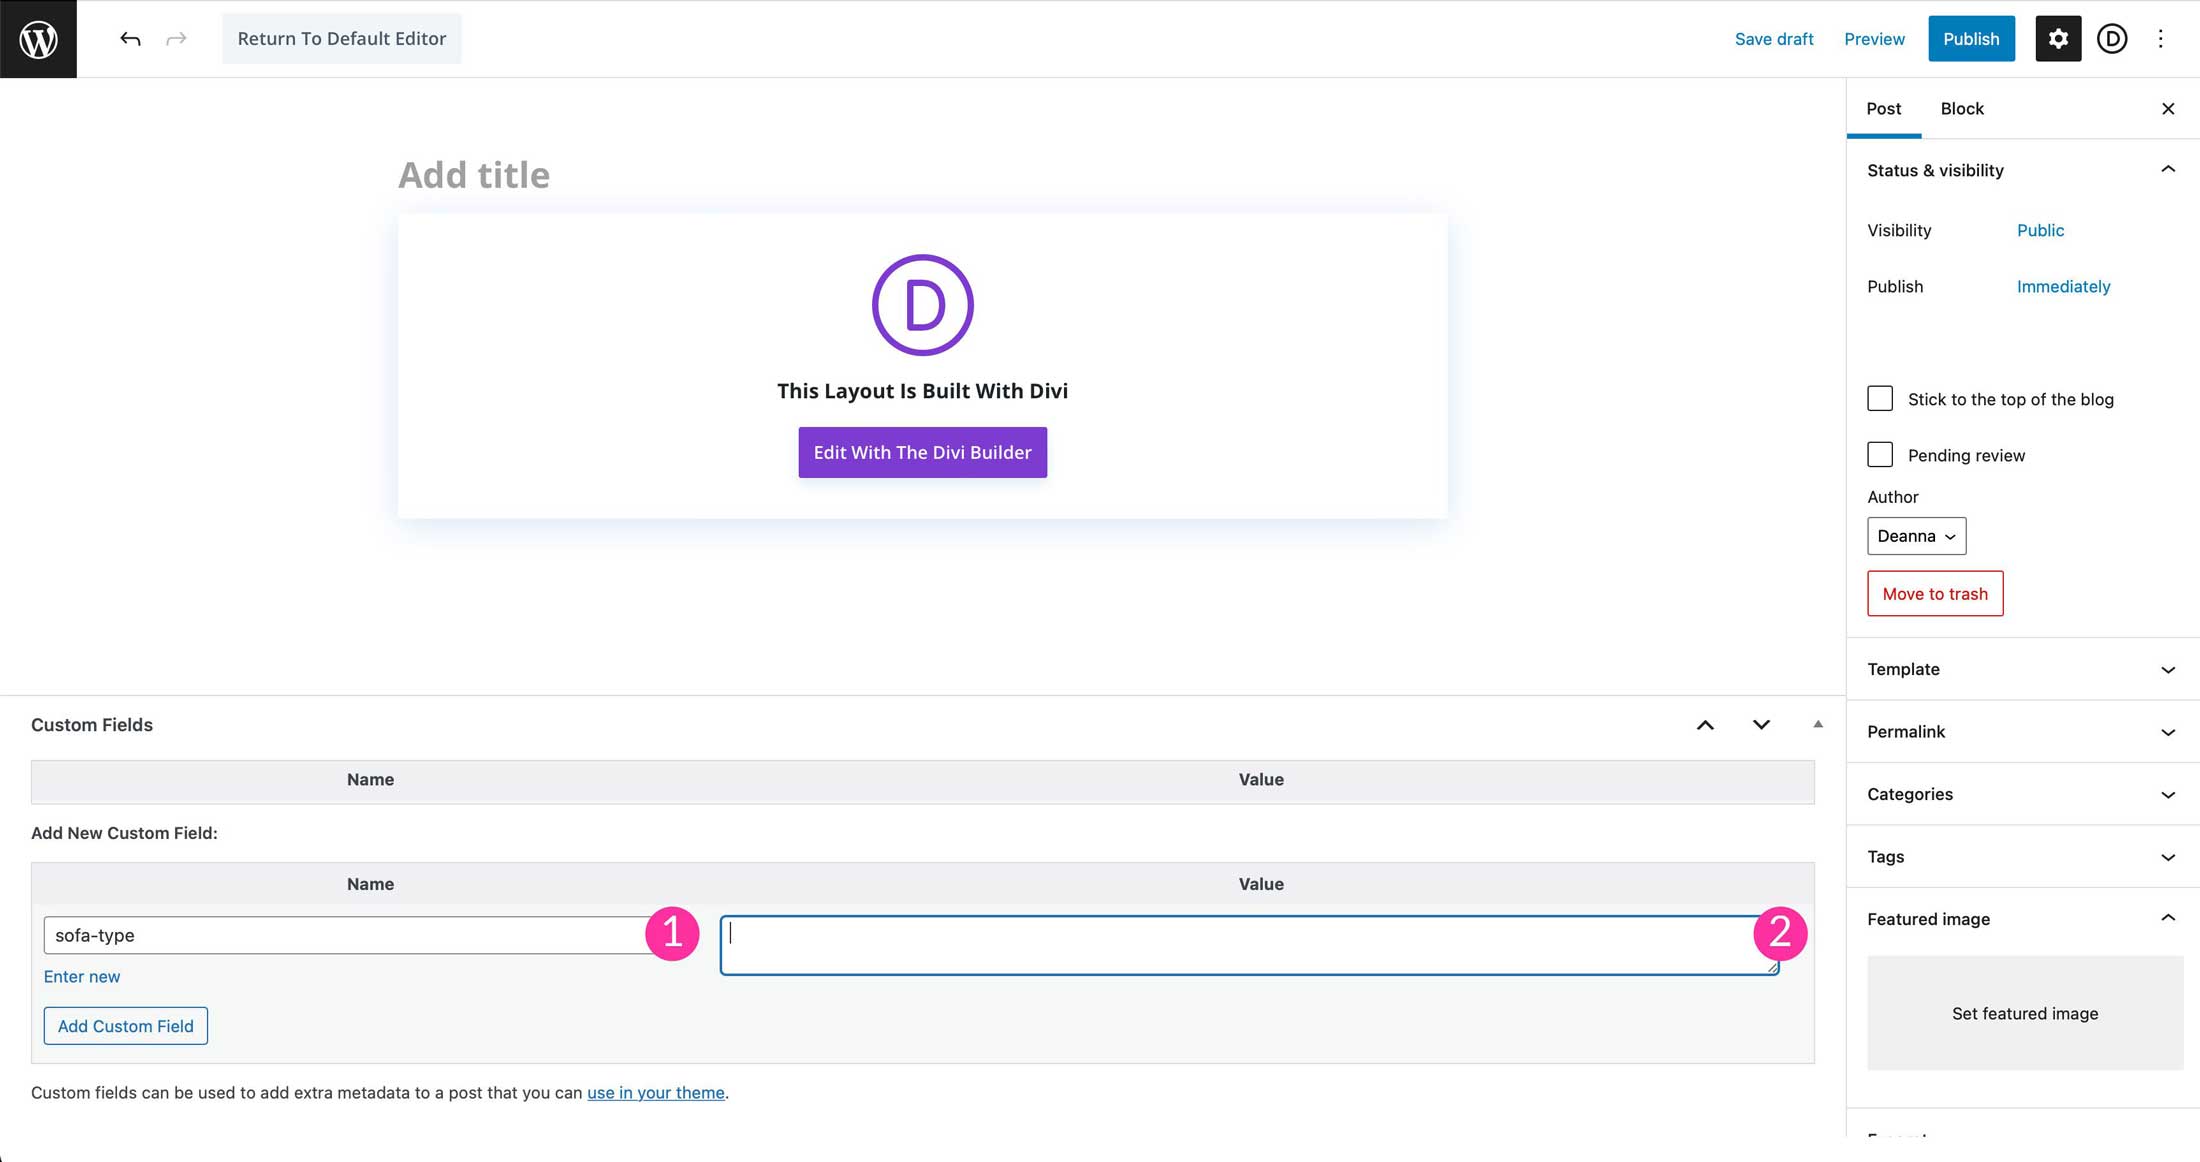2200x1162 pixels.
Task: Toggle the Stick to top of blog checkbox
Action: [1878, 398]
